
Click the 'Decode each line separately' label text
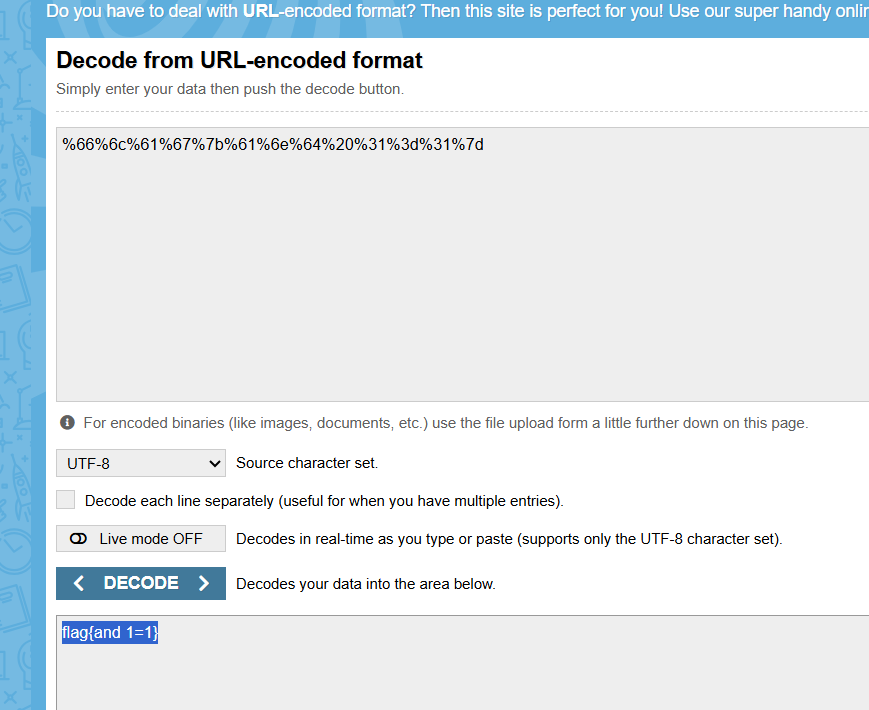(x=324, y=501)
